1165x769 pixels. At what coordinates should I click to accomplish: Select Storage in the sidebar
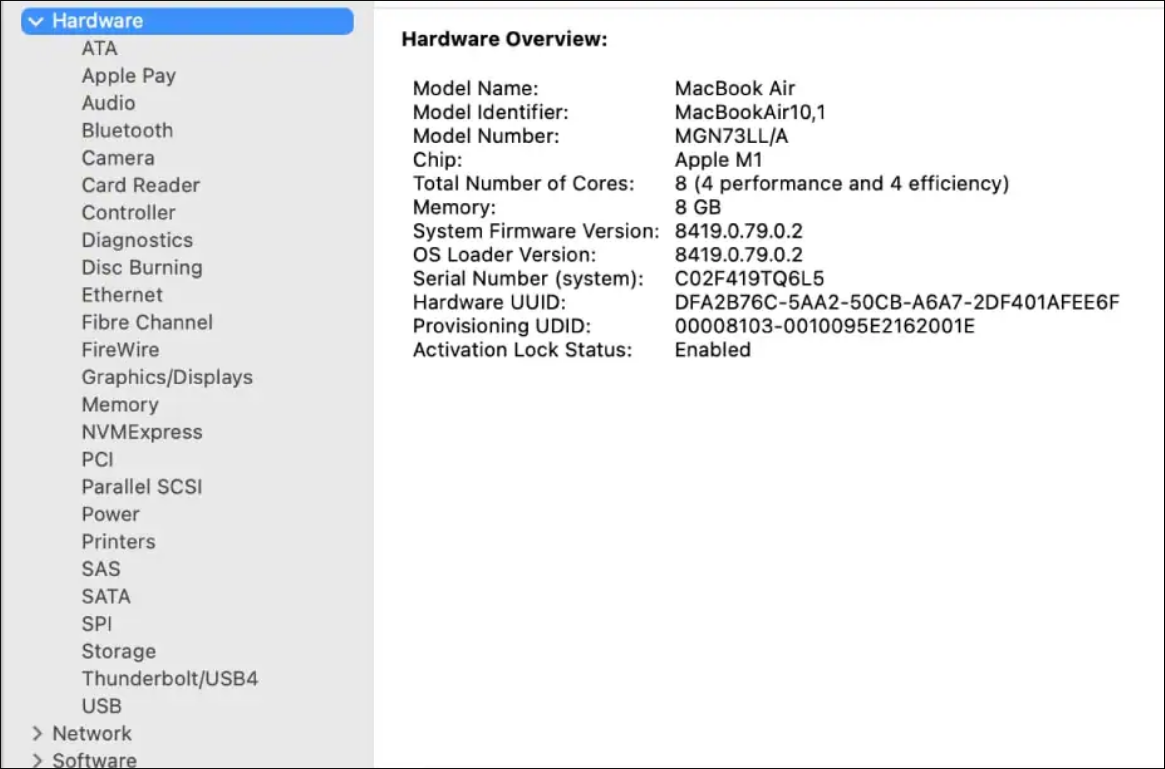(x=119, y=652)
